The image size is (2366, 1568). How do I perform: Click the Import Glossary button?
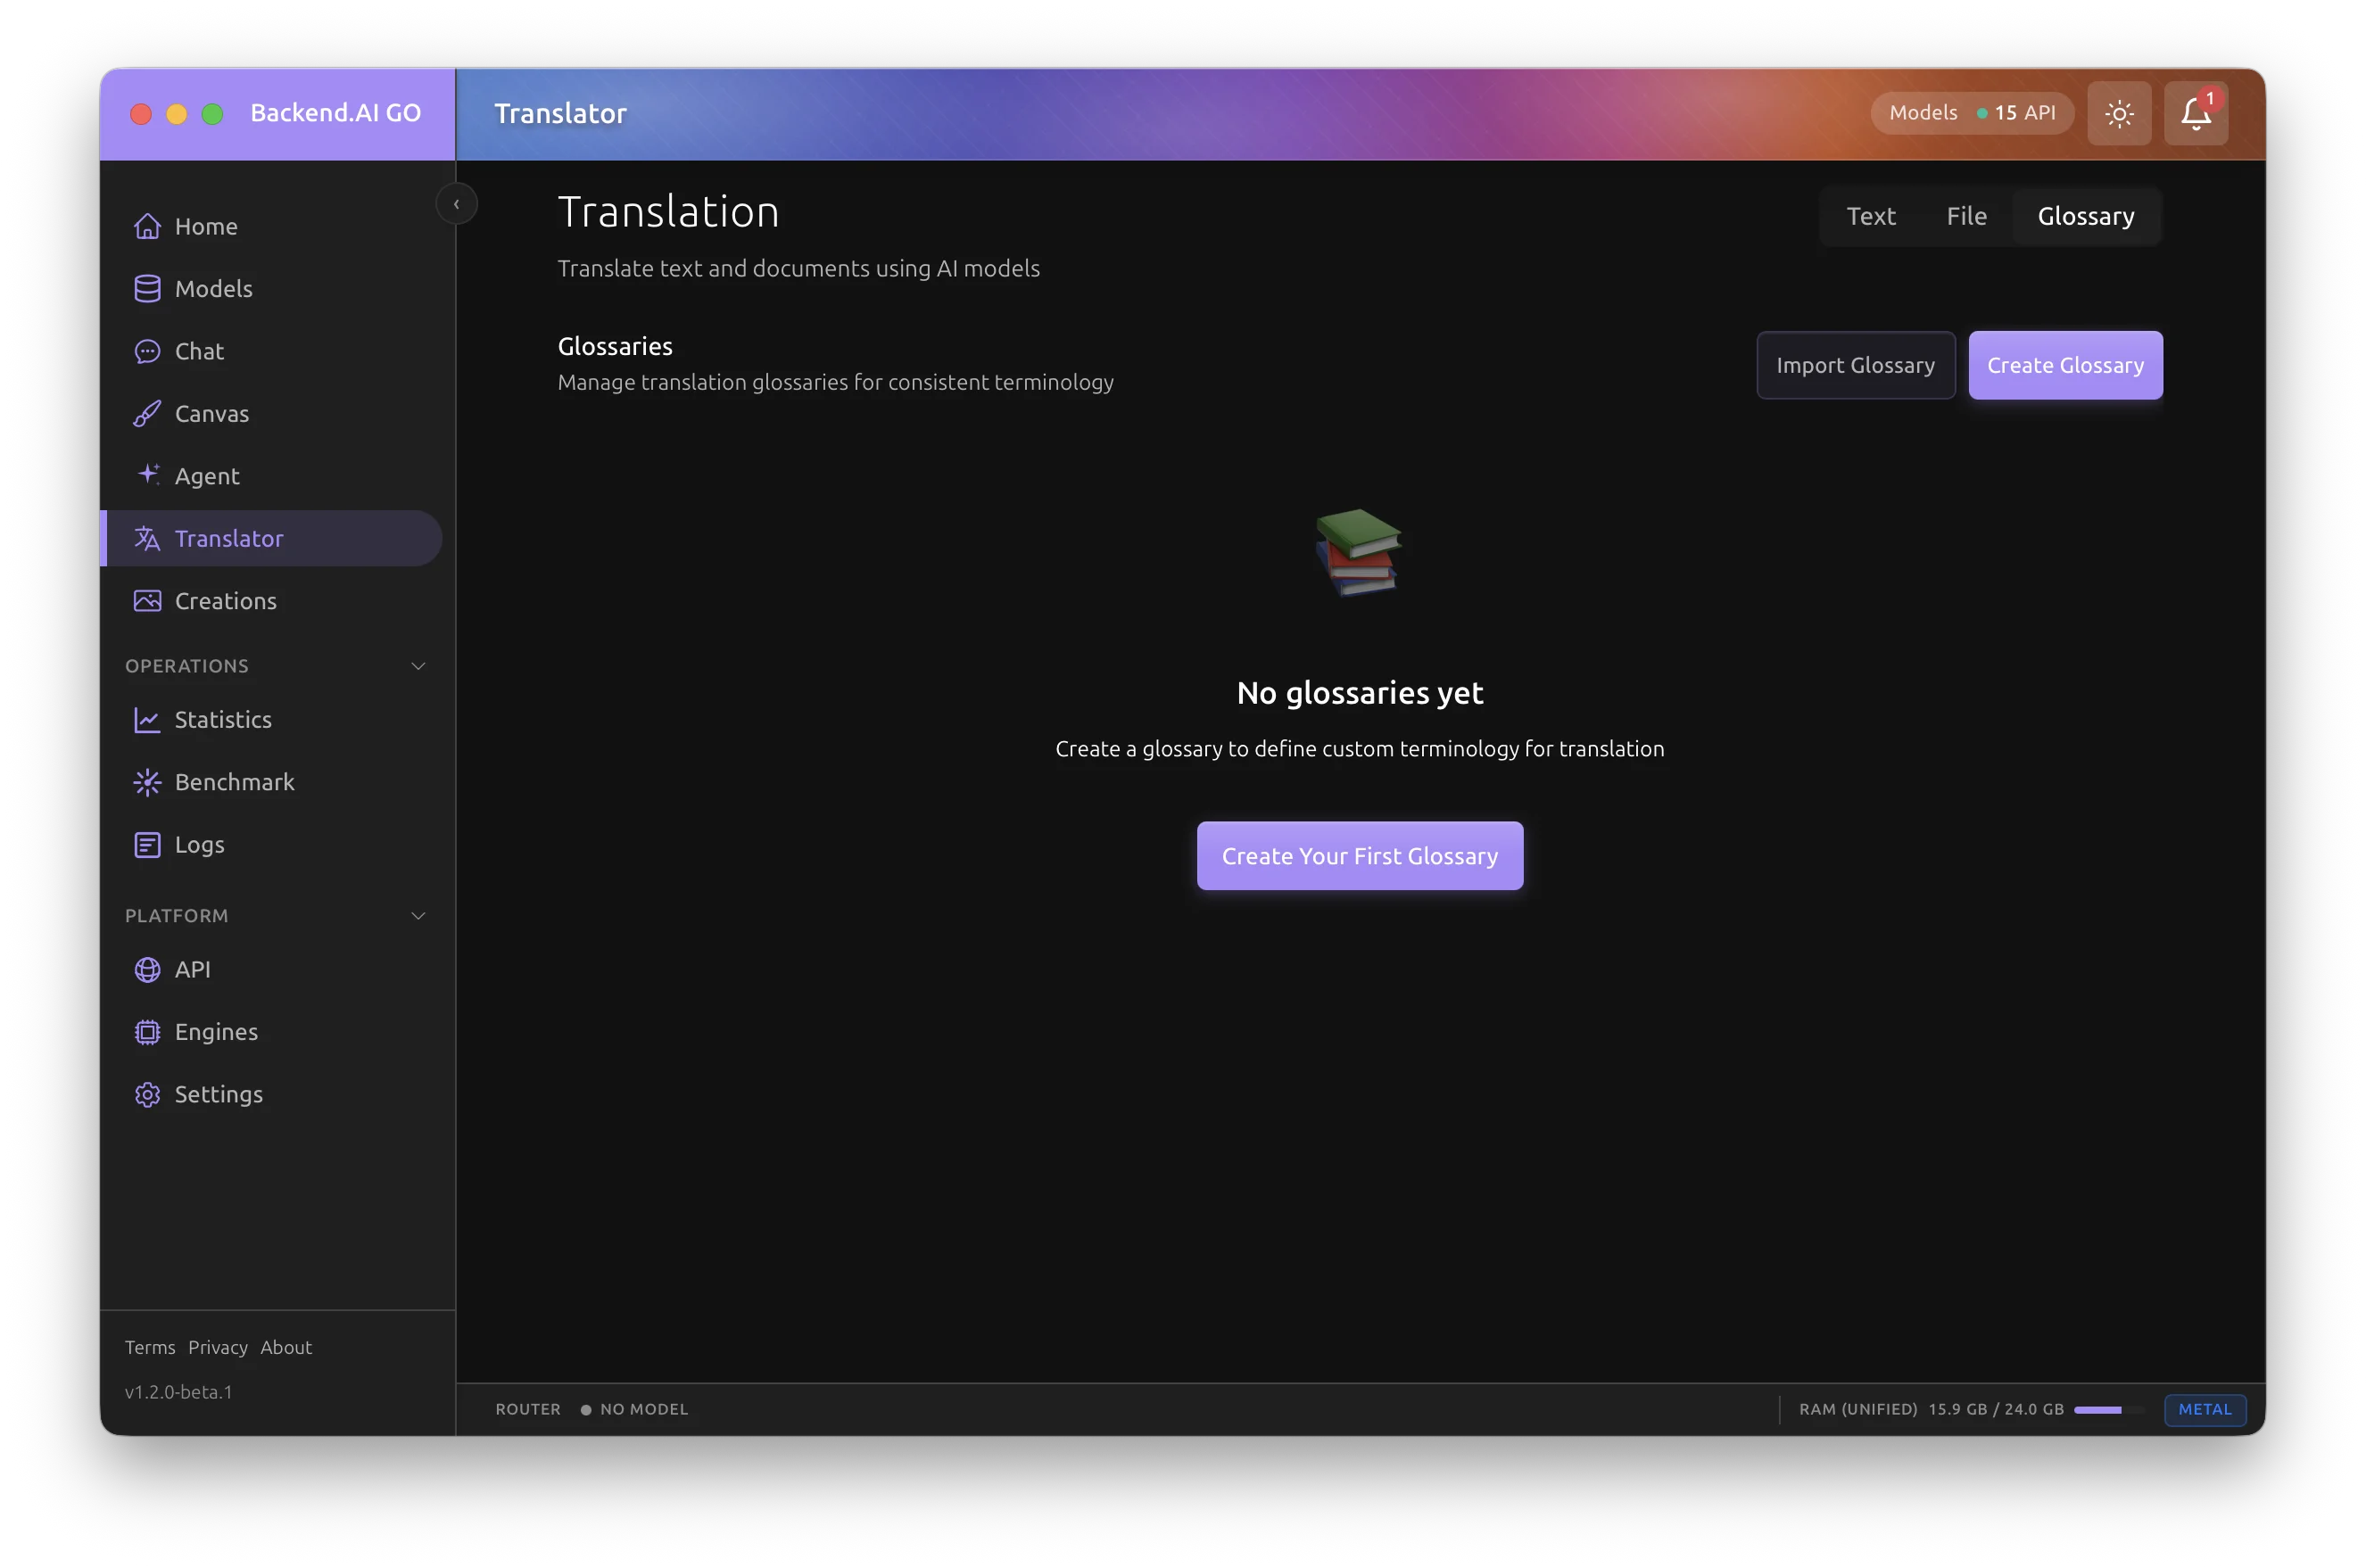(x=1855, y=365)
